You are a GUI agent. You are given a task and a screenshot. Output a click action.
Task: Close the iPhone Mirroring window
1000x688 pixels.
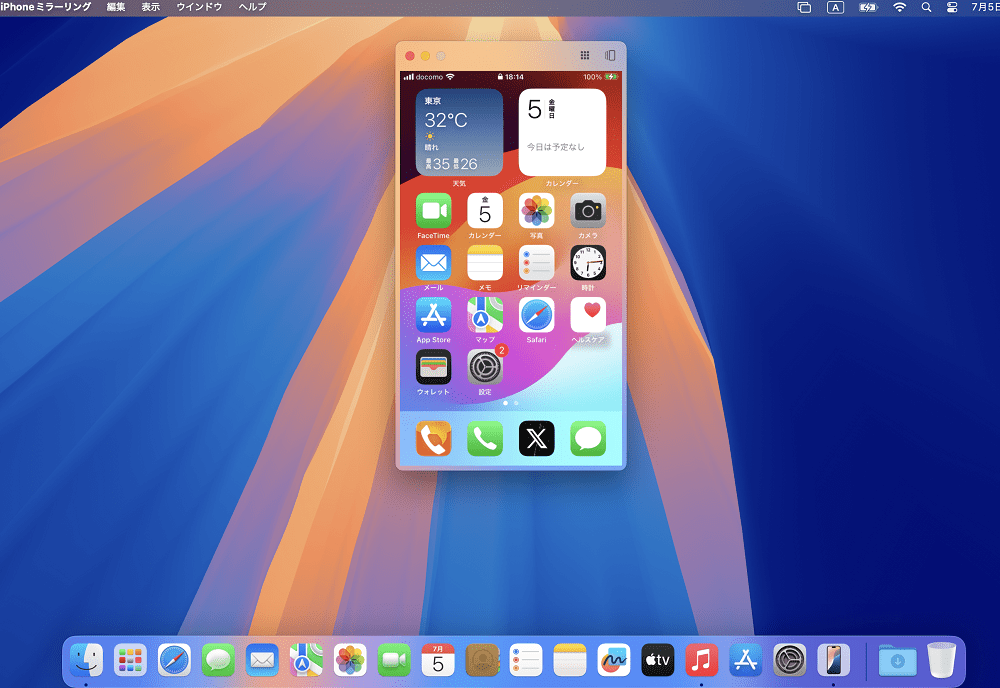410,56
